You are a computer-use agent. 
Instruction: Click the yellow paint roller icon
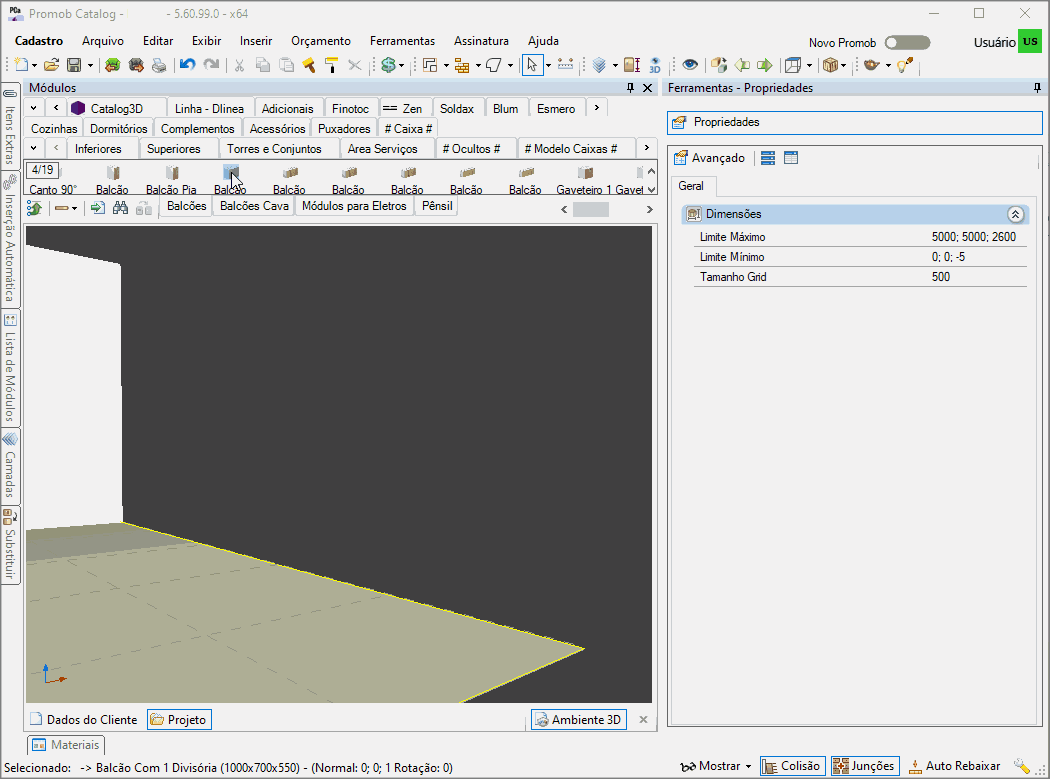point(331,65)
